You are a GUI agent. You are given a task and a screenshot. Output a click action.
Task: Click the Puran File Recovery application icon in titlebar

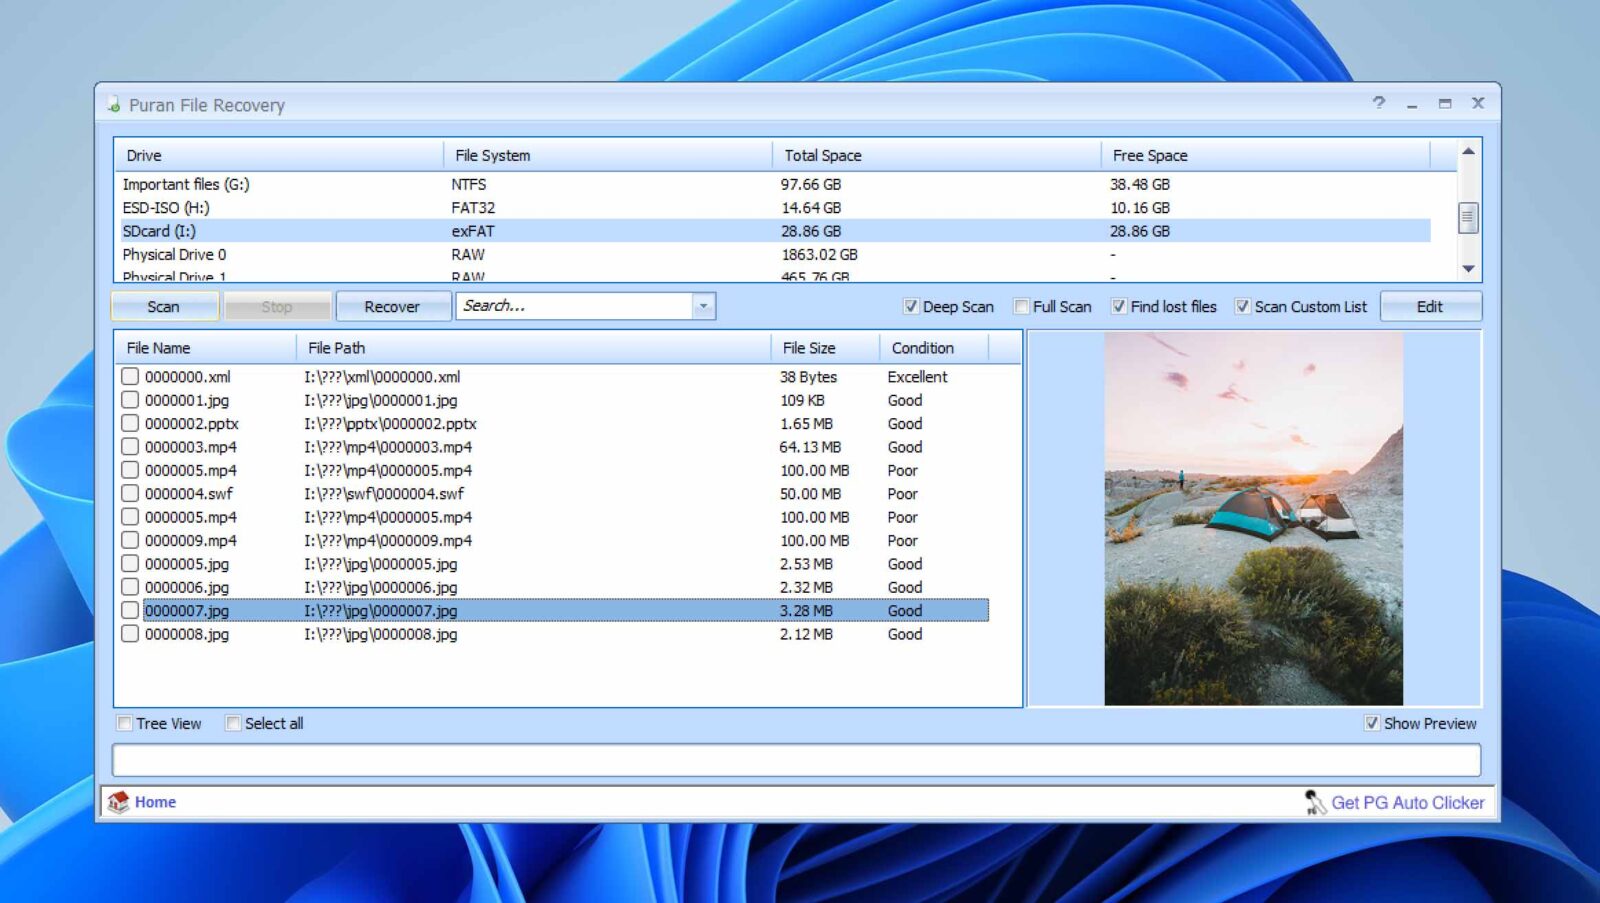[x=113, y=104]
